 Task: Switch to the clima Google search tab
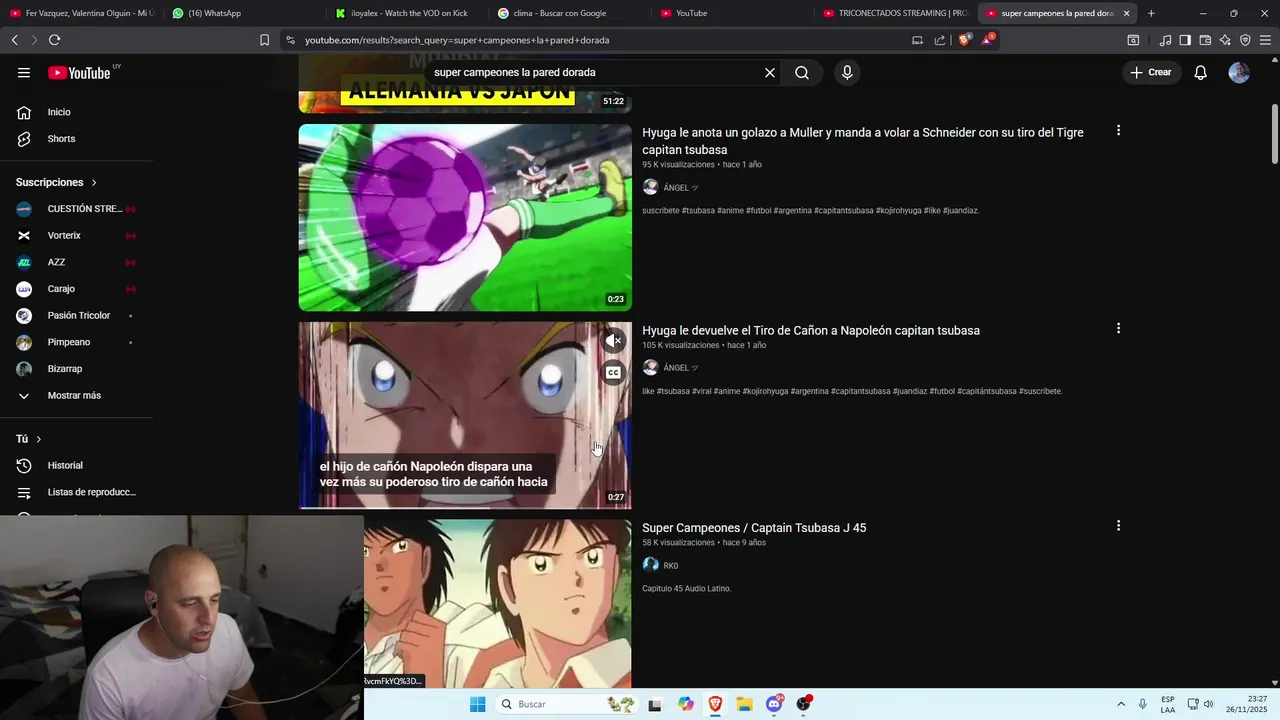coord(570,13)
